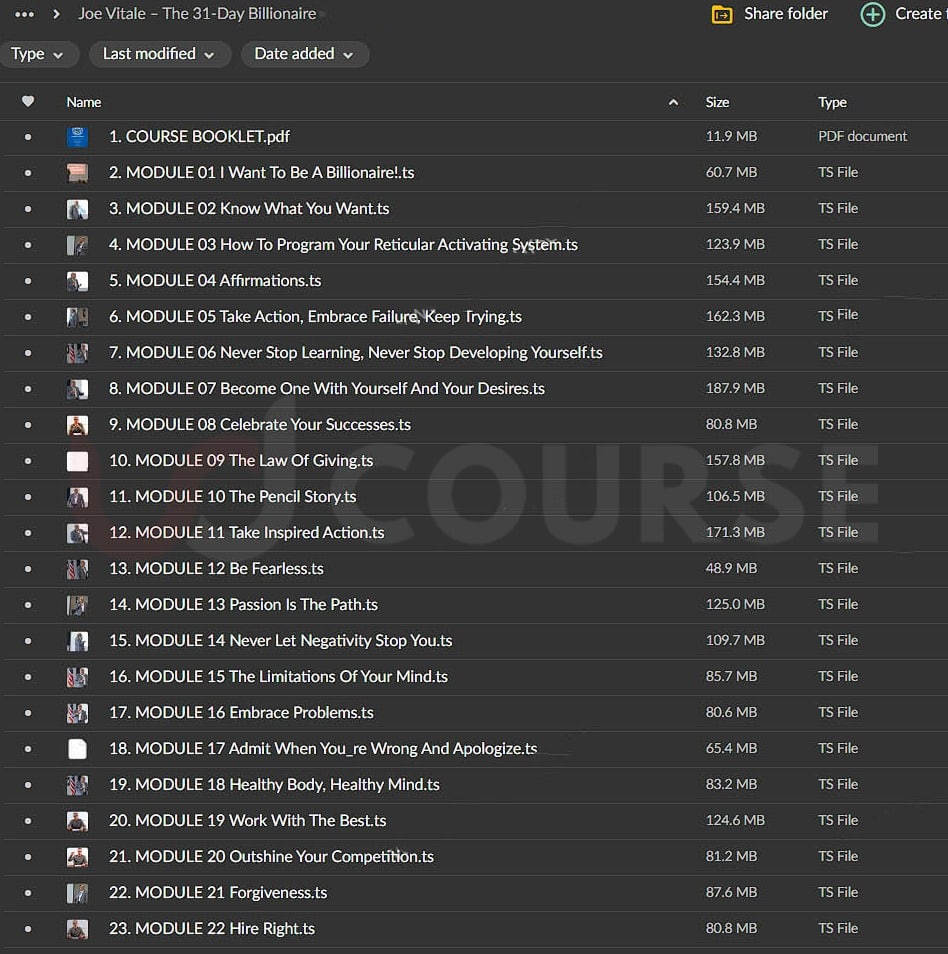
Task: Toggle favorite dot for MODULE 02 Know What You Want
Action: coord(28,209)
